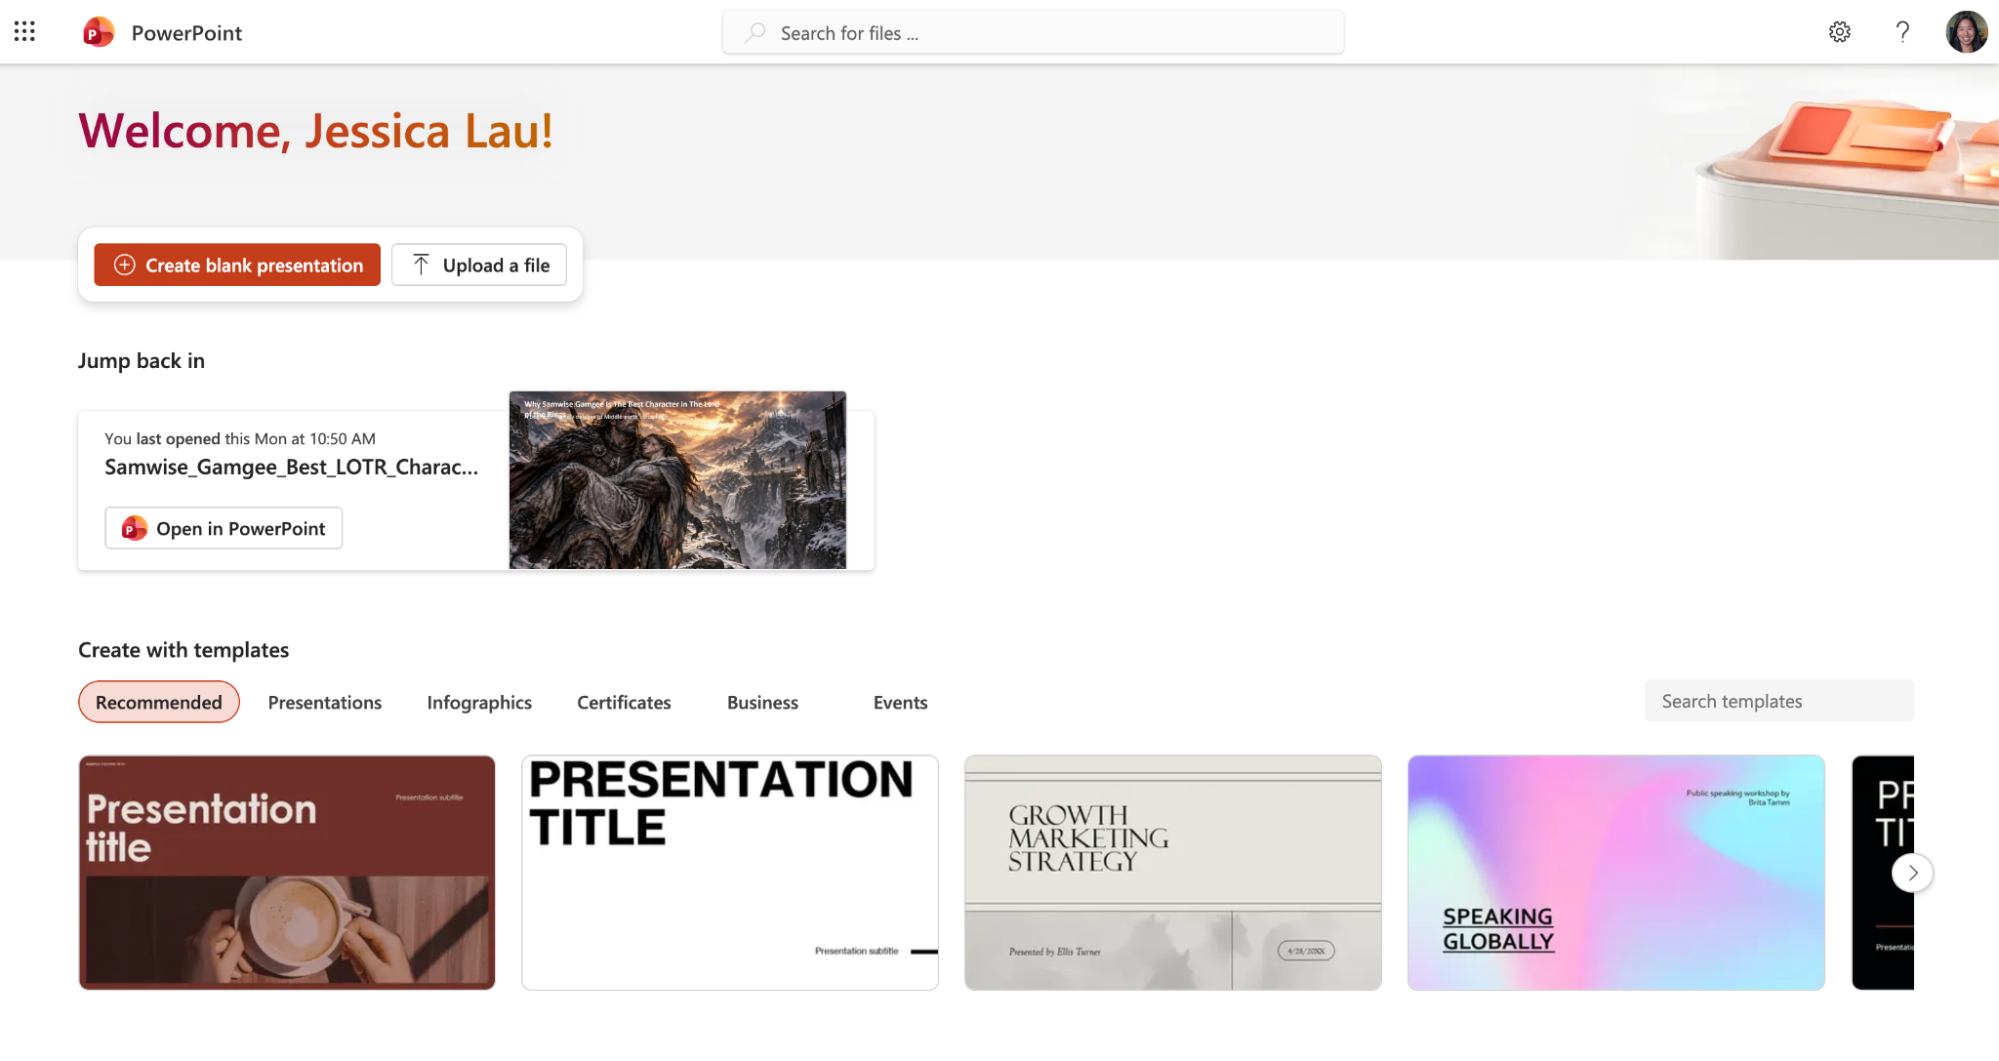Switch to the Business tab
The image size is (1999, 1061).
pyautogui.click(x=762, y=702)
